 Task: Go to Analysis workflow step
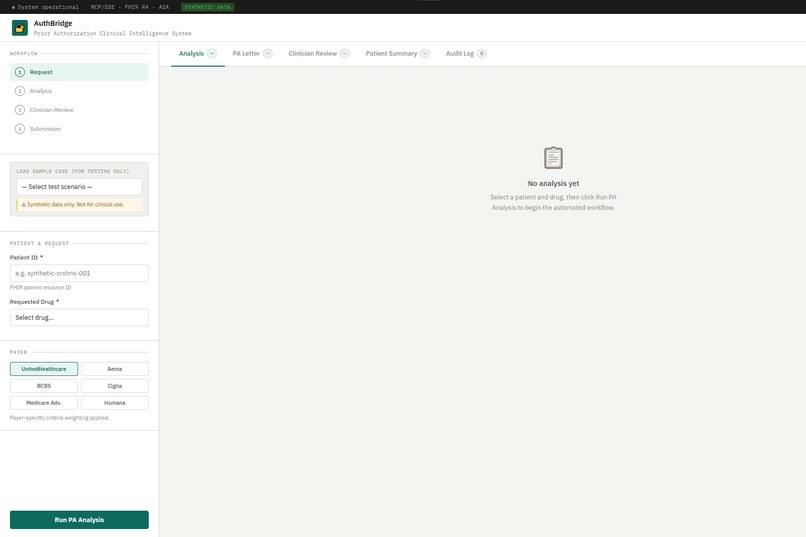(79, 91)
